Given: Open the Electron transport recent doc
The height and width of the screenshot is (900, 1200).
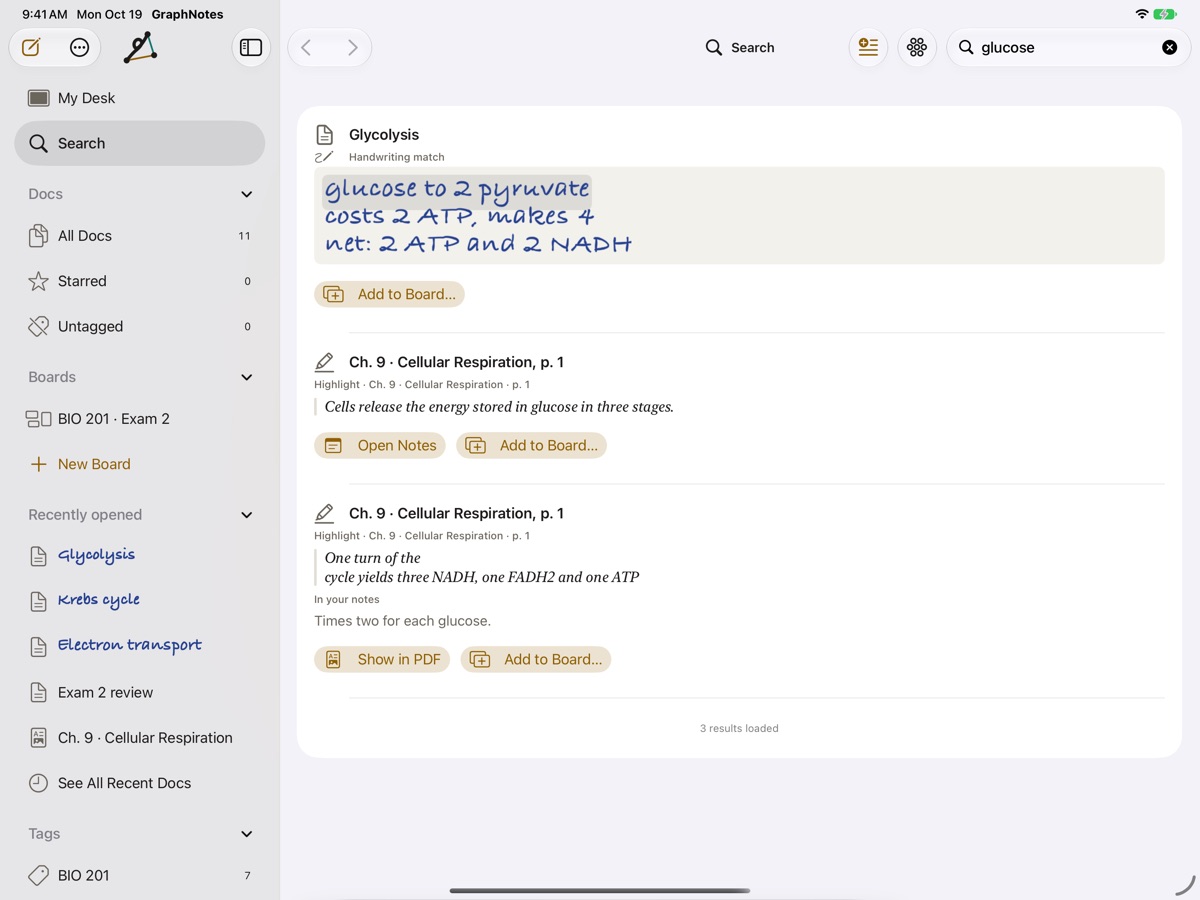Looking at the screenshot, I should [x=140, y=646].
